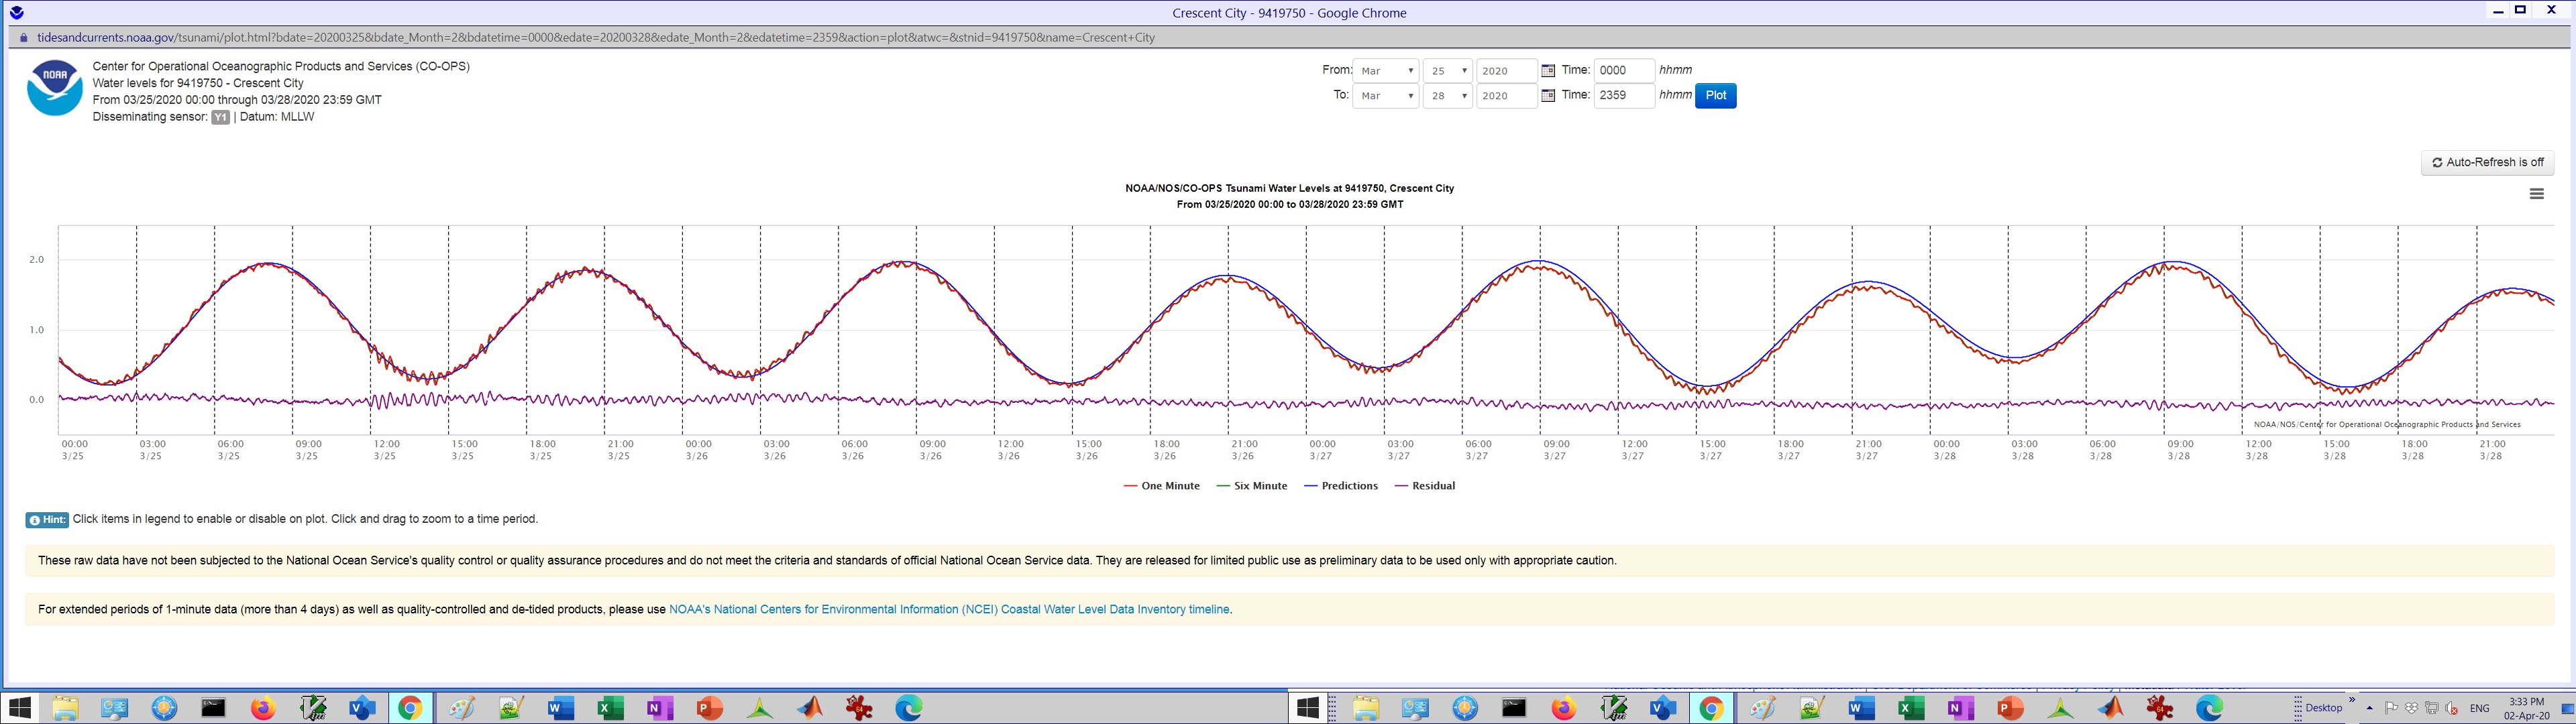Click the NOAA logo
The height and width of the screenshot is (724, 2576).
pyautogui.click(x=55, y=88)
